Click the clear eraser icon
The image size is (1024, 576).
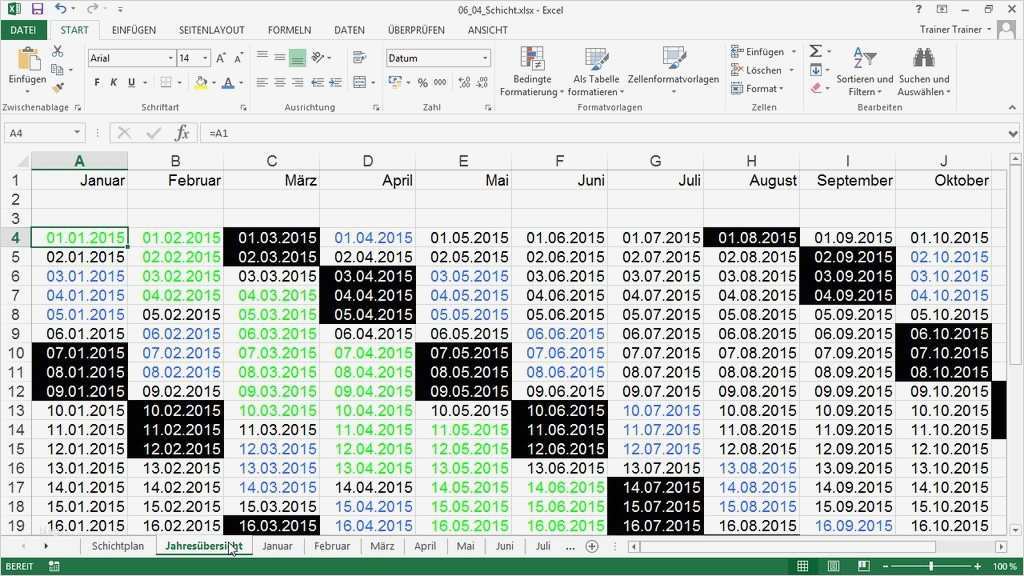(816, 88)
